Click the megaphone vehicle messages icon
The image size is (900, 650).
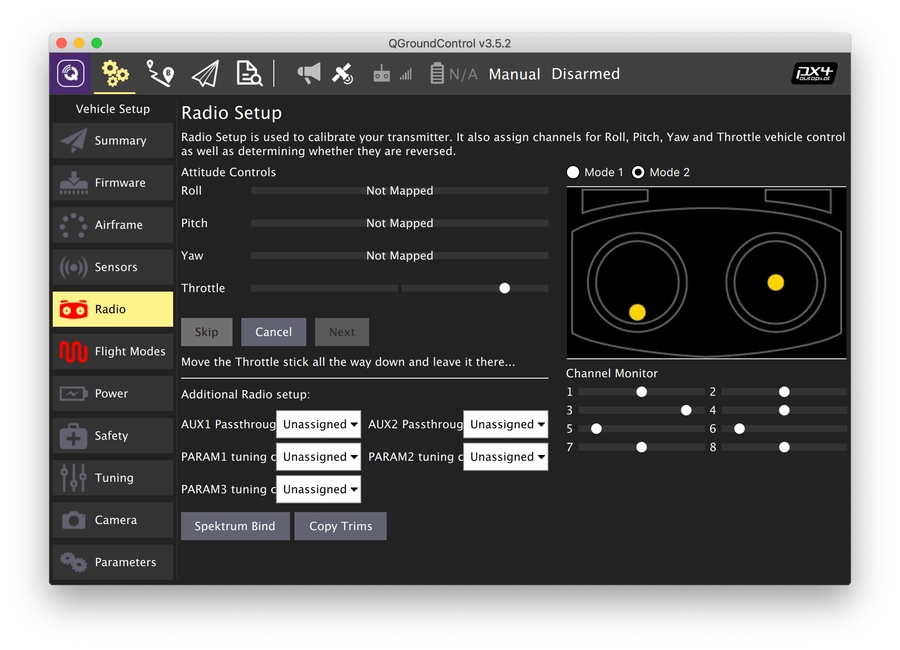coord(309,74)
